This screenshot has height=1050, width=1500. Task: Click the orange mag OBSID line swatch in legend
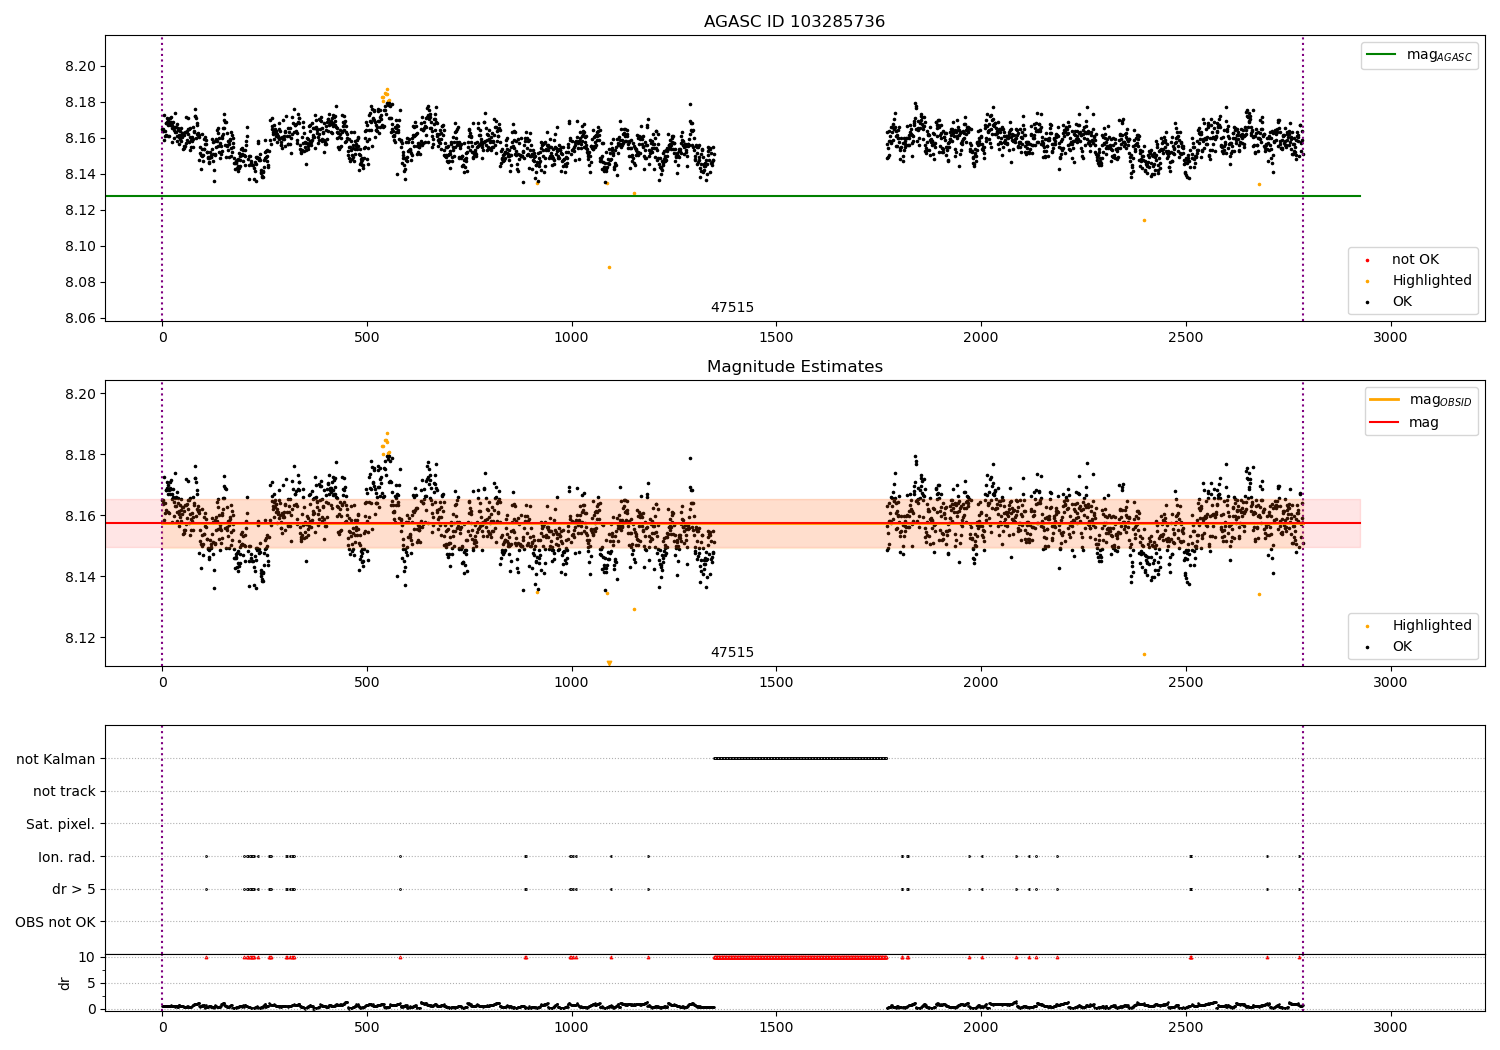tap(1385, 400)
